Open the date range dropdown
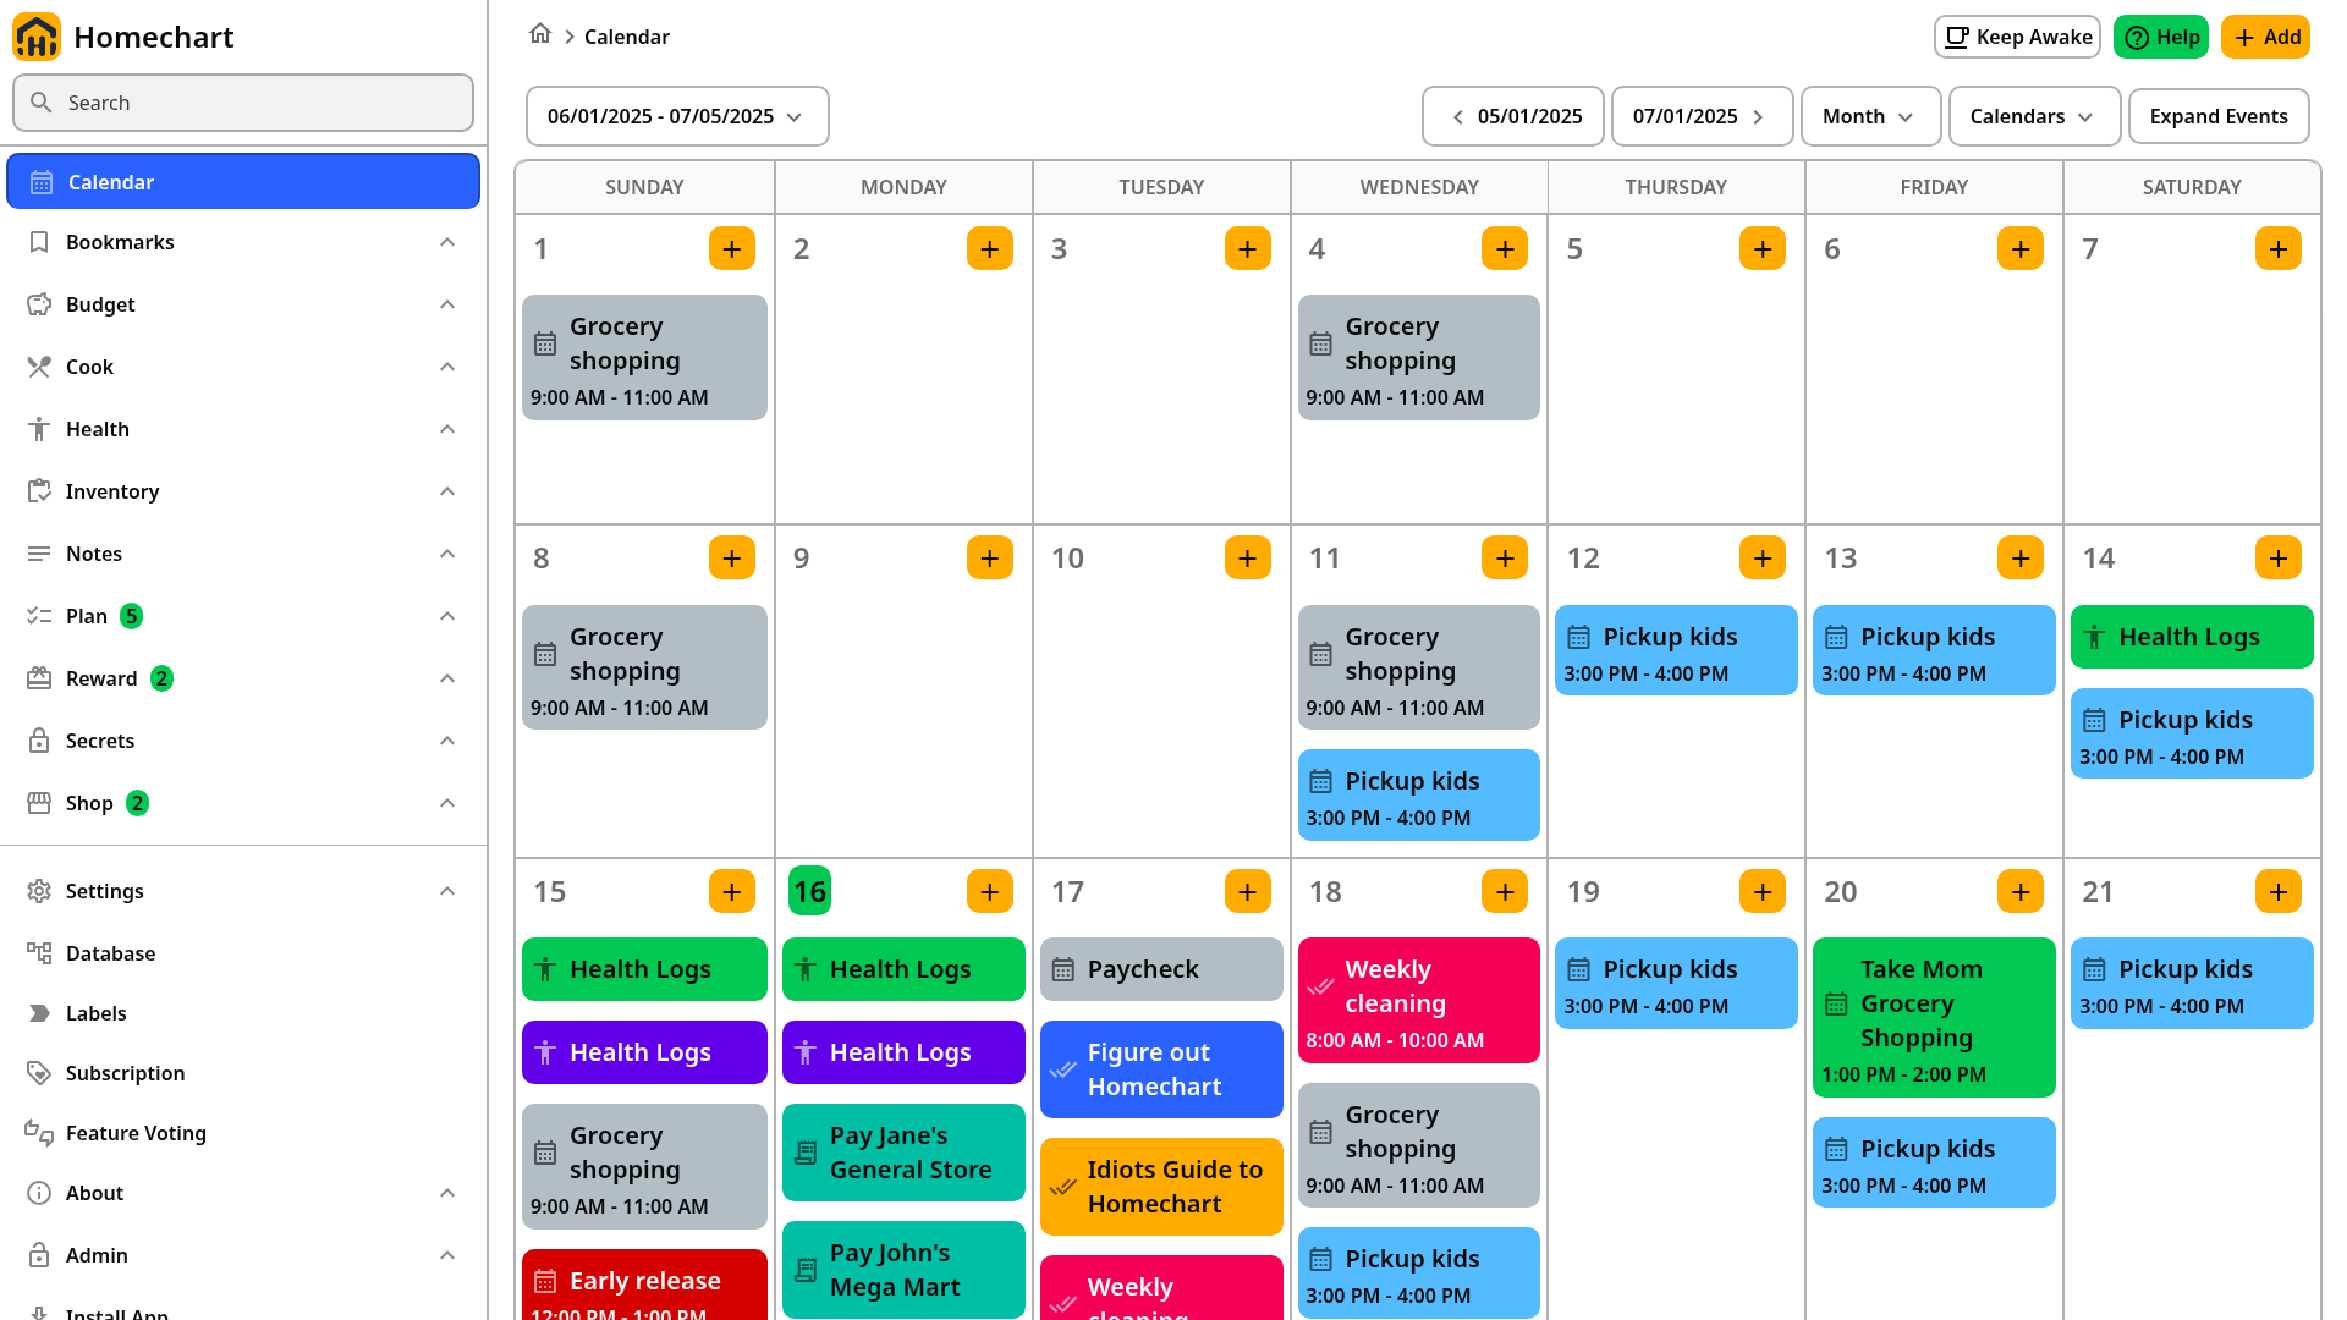2347x1320 pixels. click(x=677, y=116)
